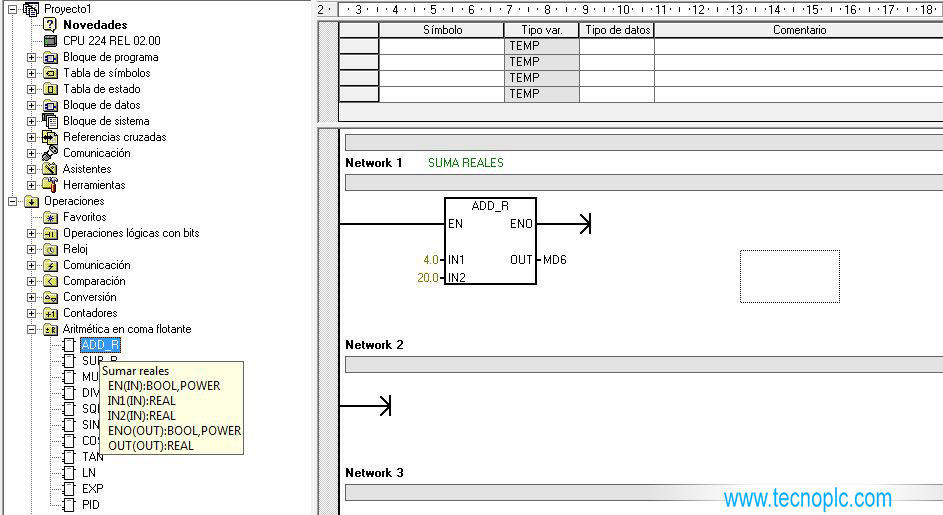Click the PID instruction icon
Screen dimensions: 943x515
(68, 505)
